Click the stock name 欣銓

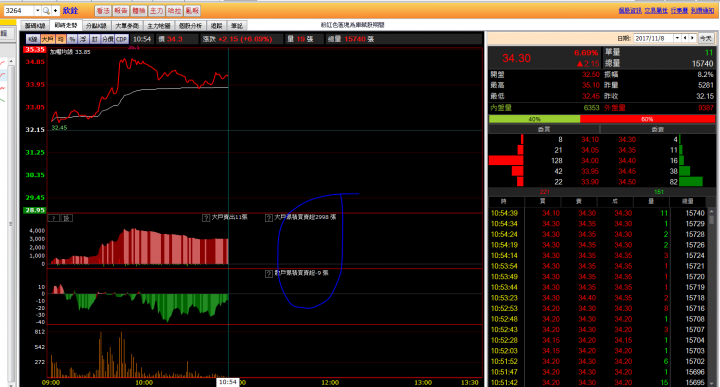[71, 11]
